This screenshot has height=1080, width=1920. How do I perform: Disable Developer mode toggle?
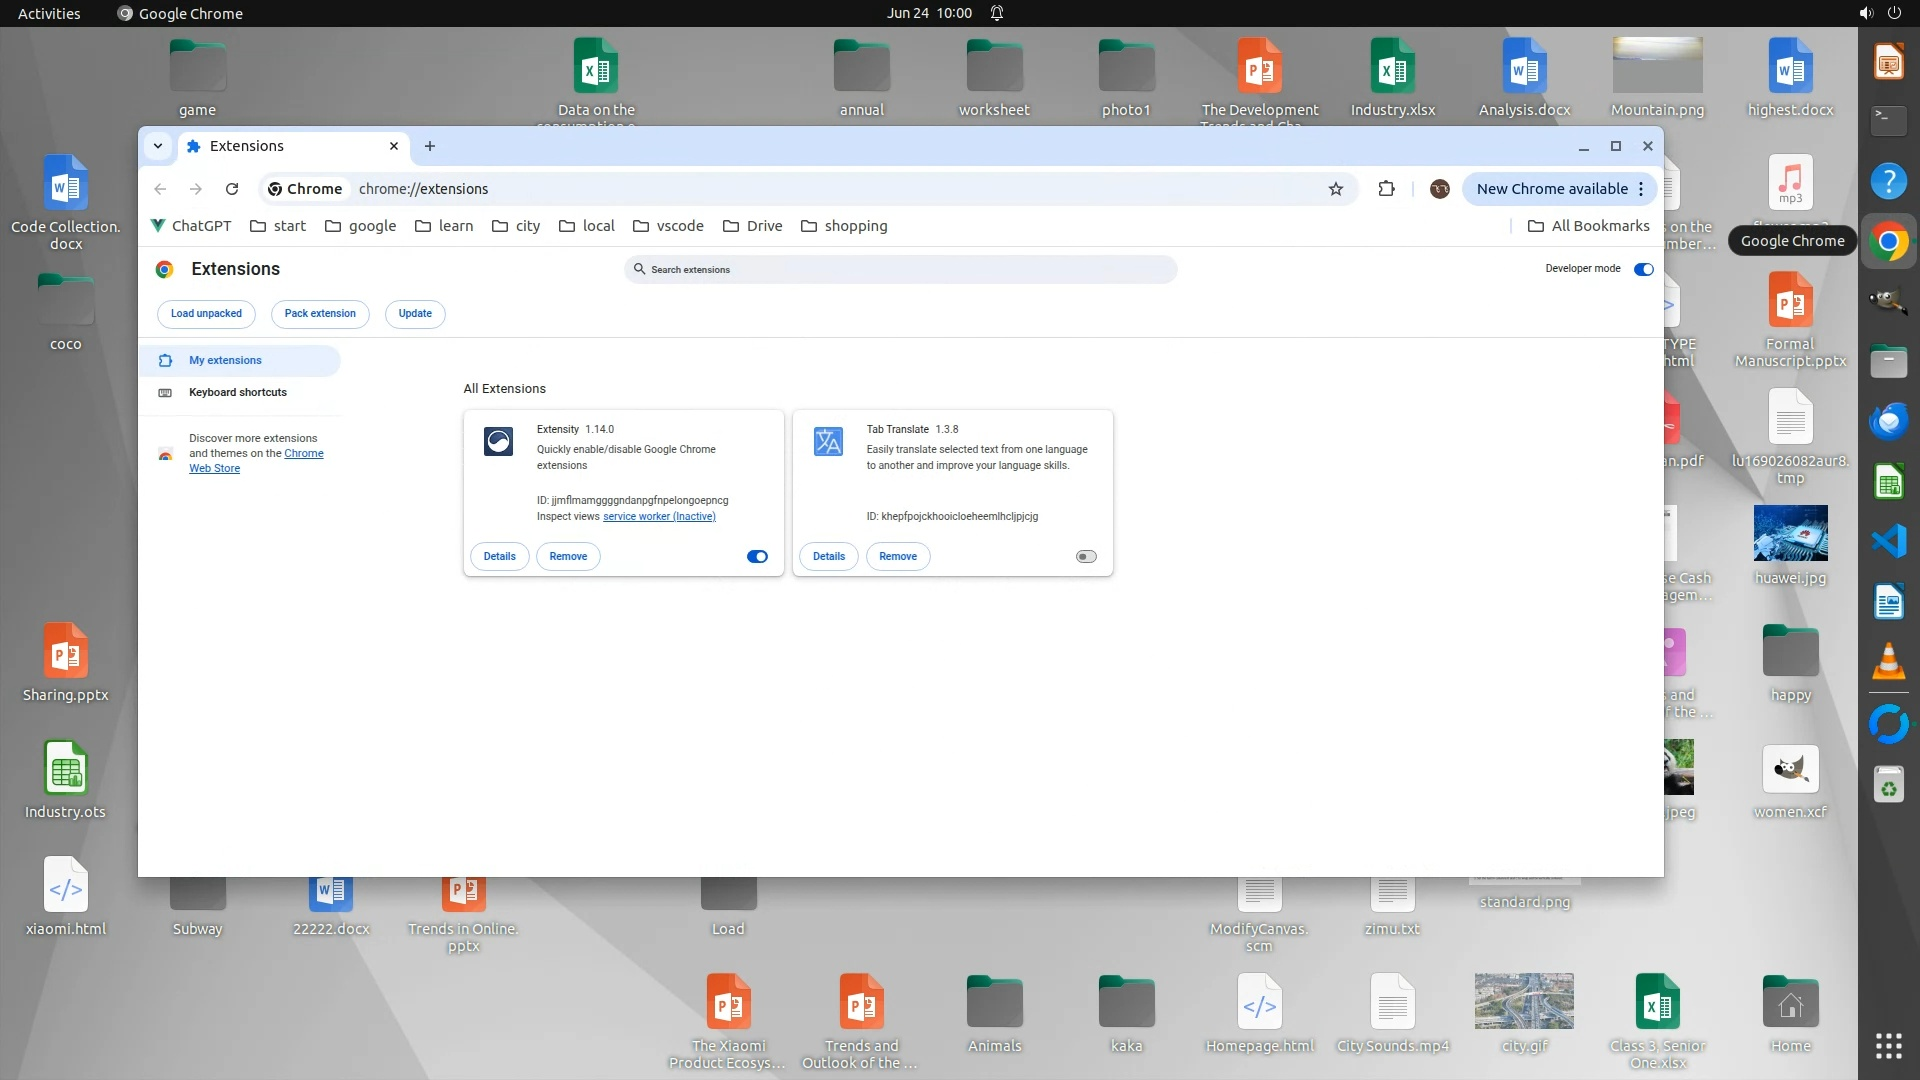[x=1643, y=269]
